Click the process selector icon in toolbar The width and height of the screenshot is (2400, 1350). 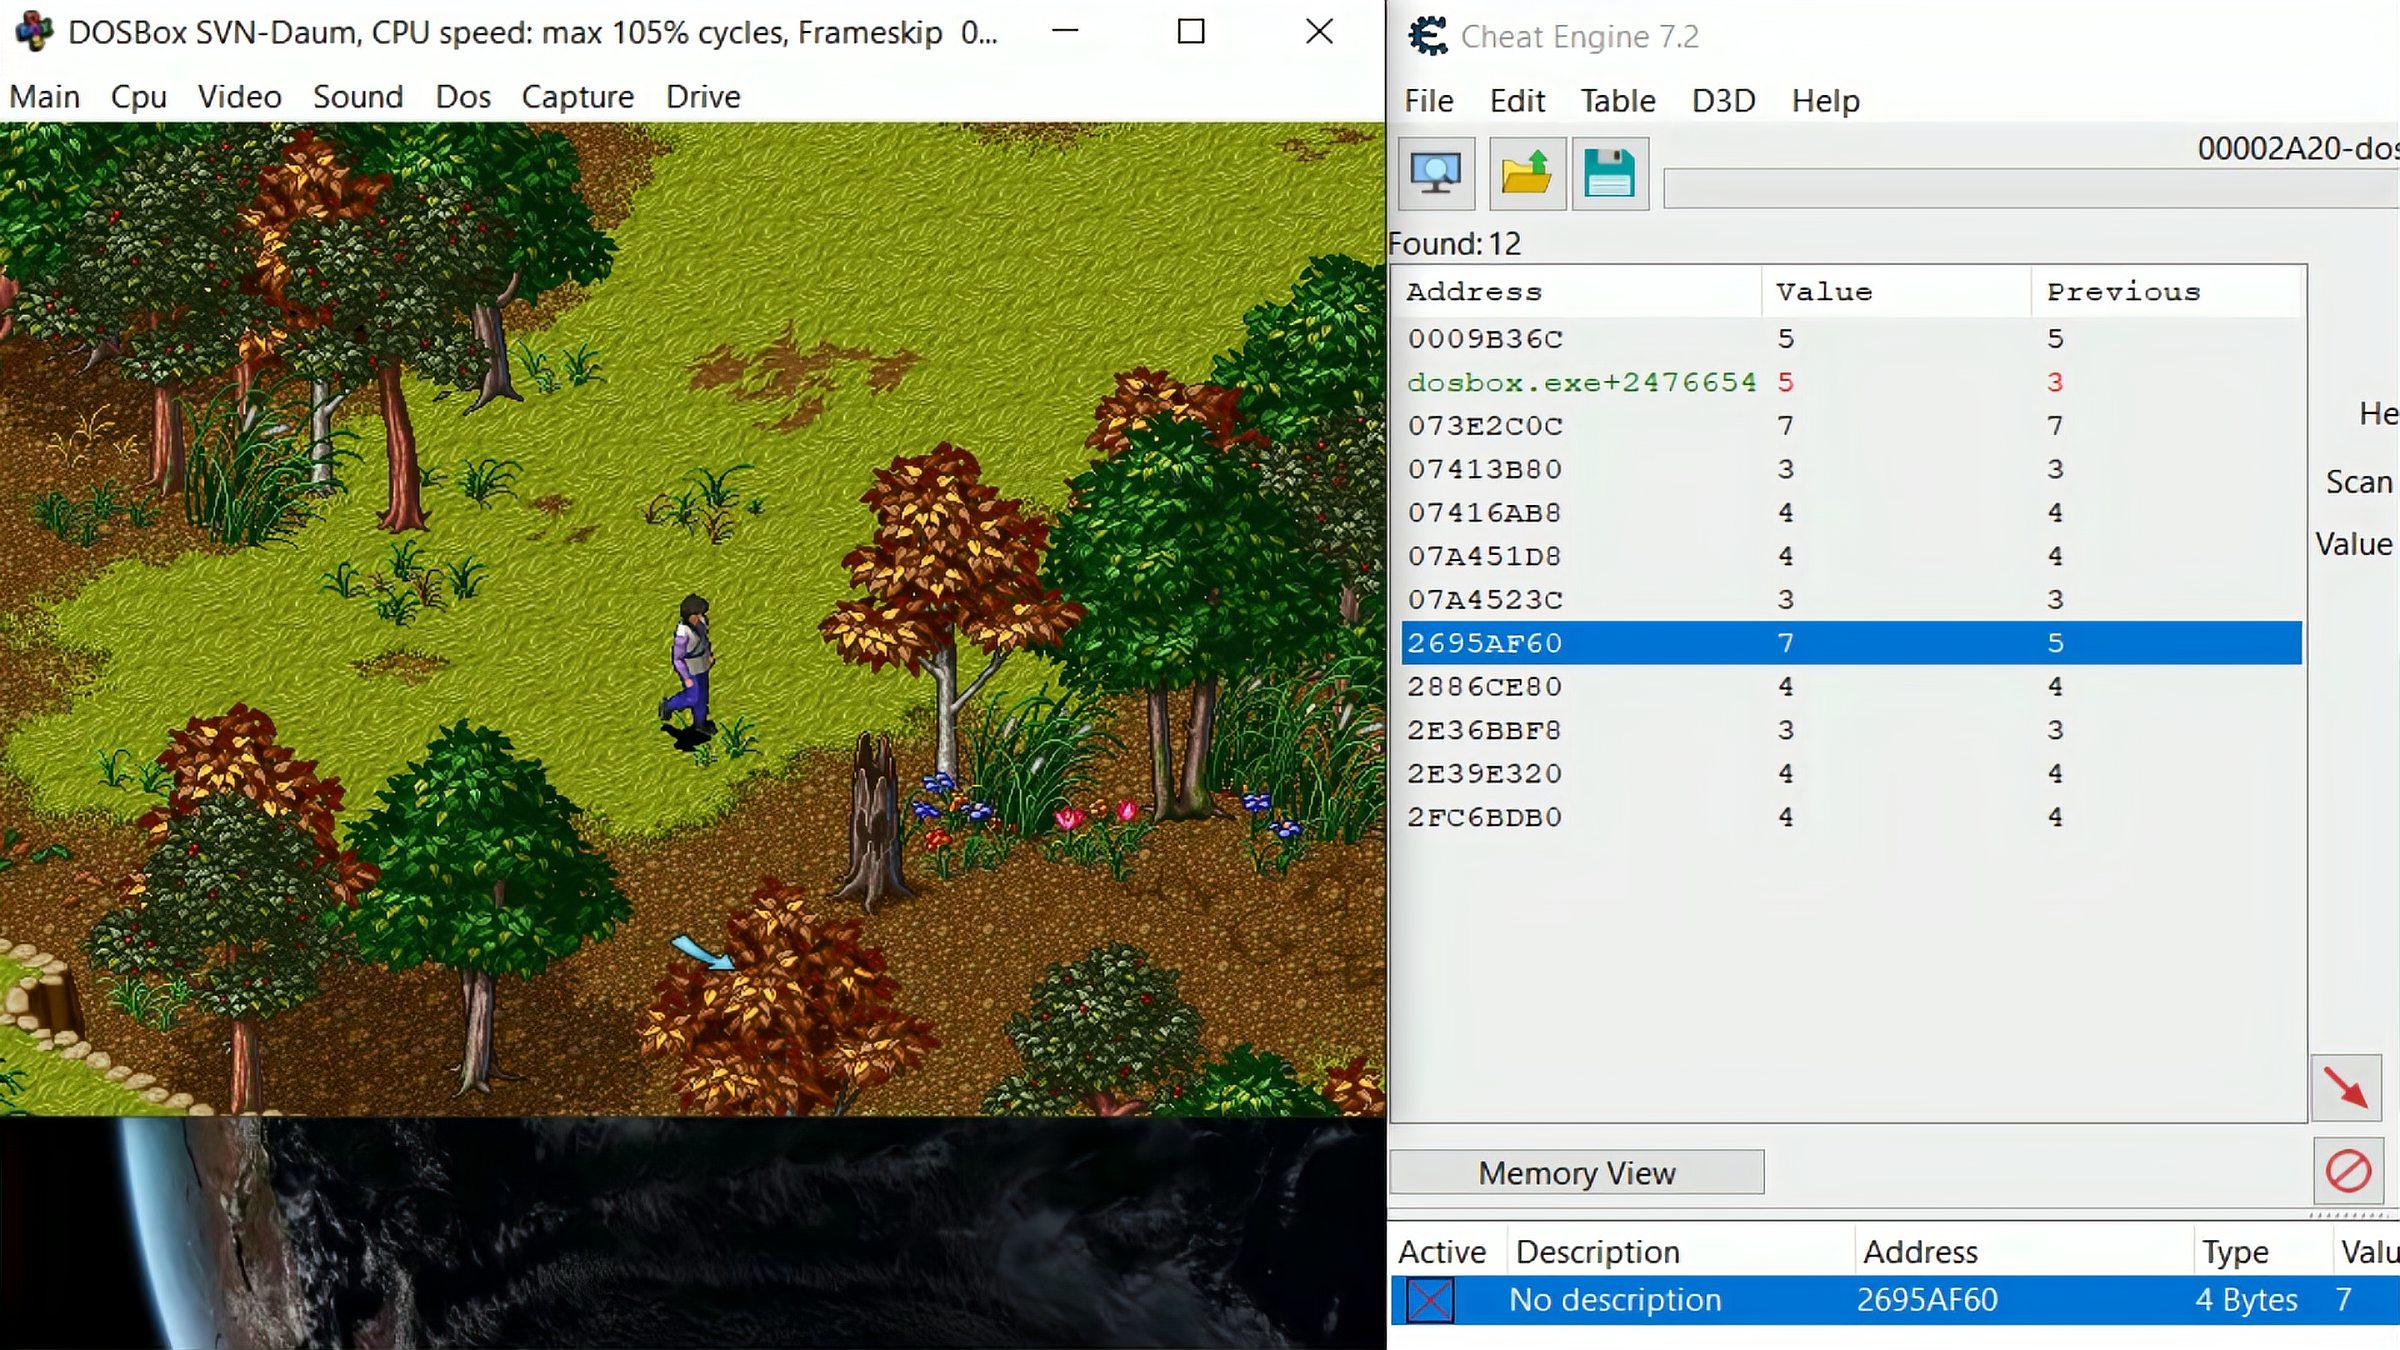[x=1434, y=173]
